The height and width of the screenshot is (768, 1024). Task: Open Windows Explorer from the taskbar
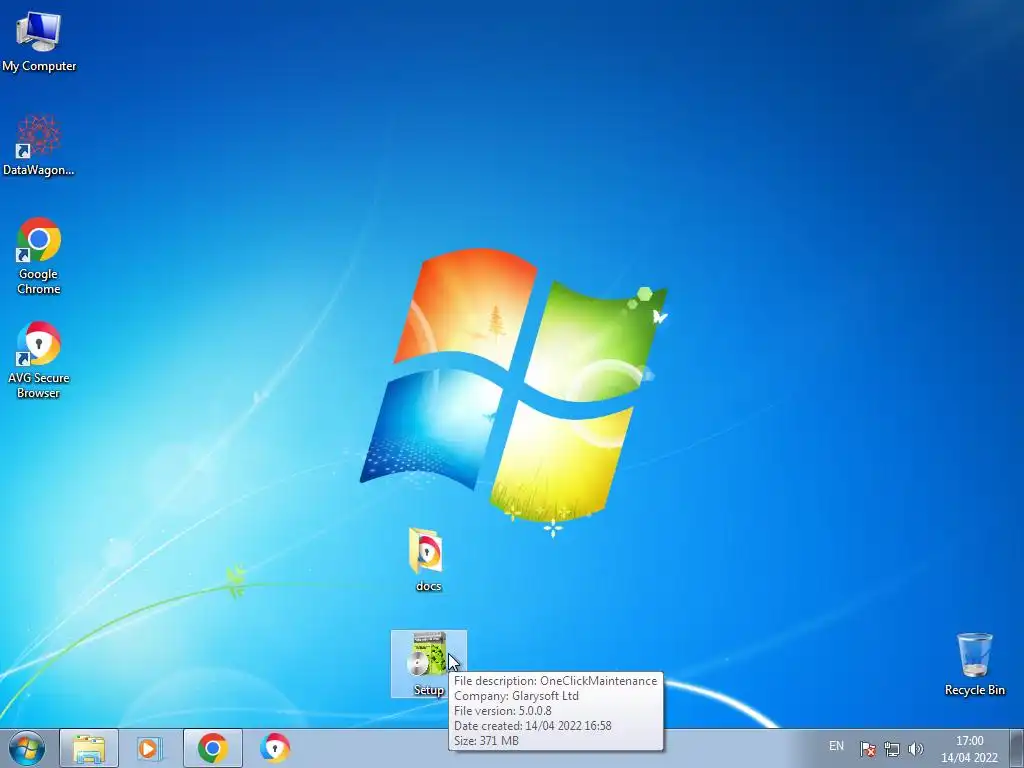pos(89,748)
